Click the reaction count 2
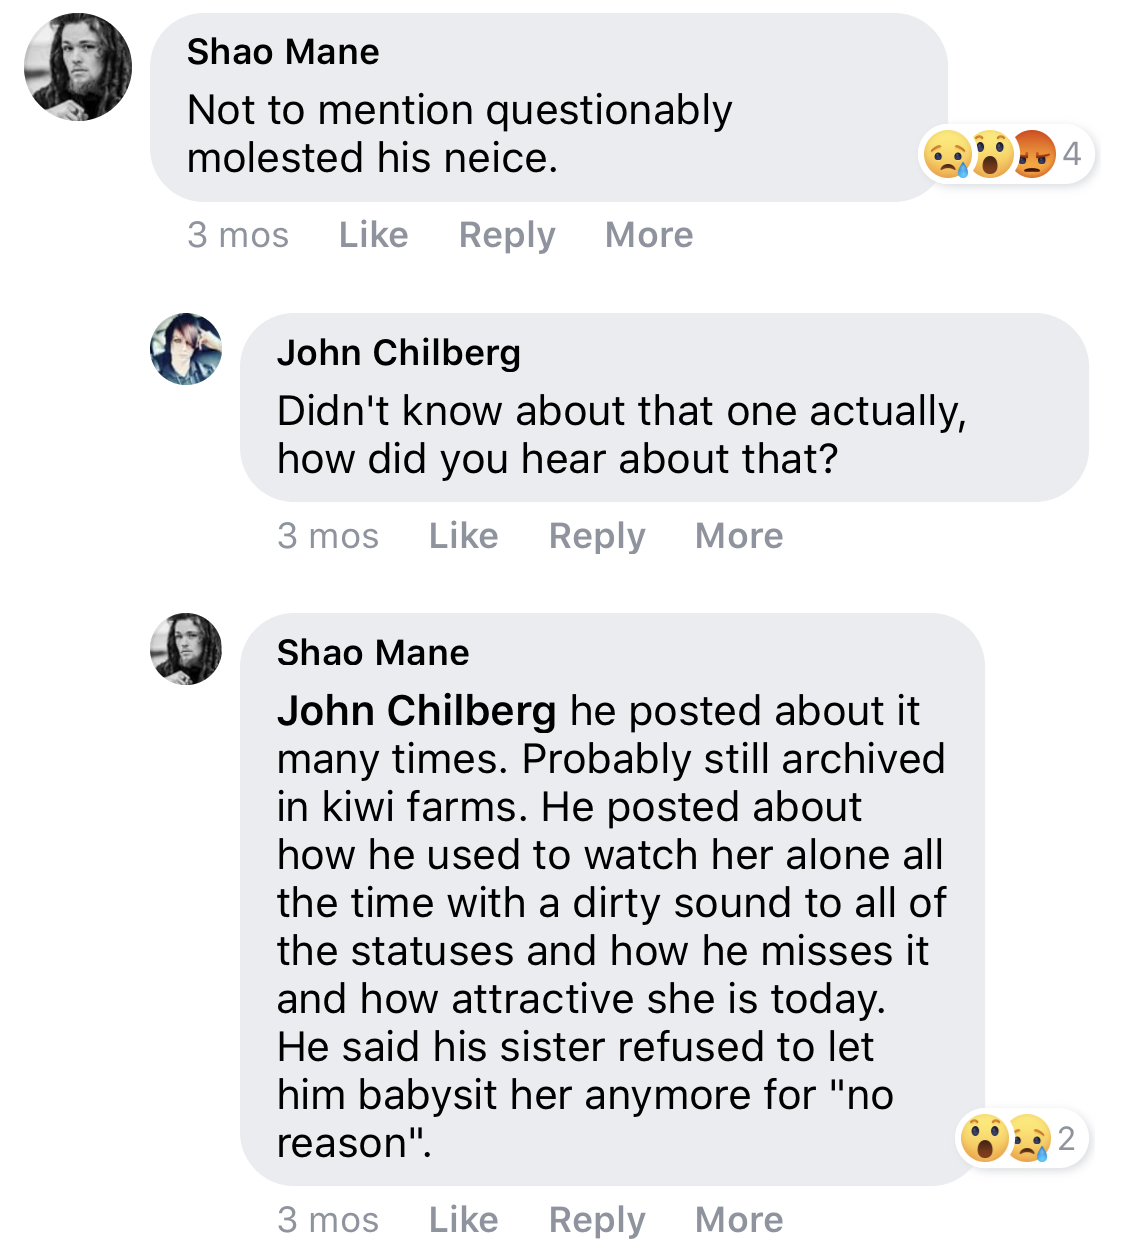 [x=1066, y=1138]
